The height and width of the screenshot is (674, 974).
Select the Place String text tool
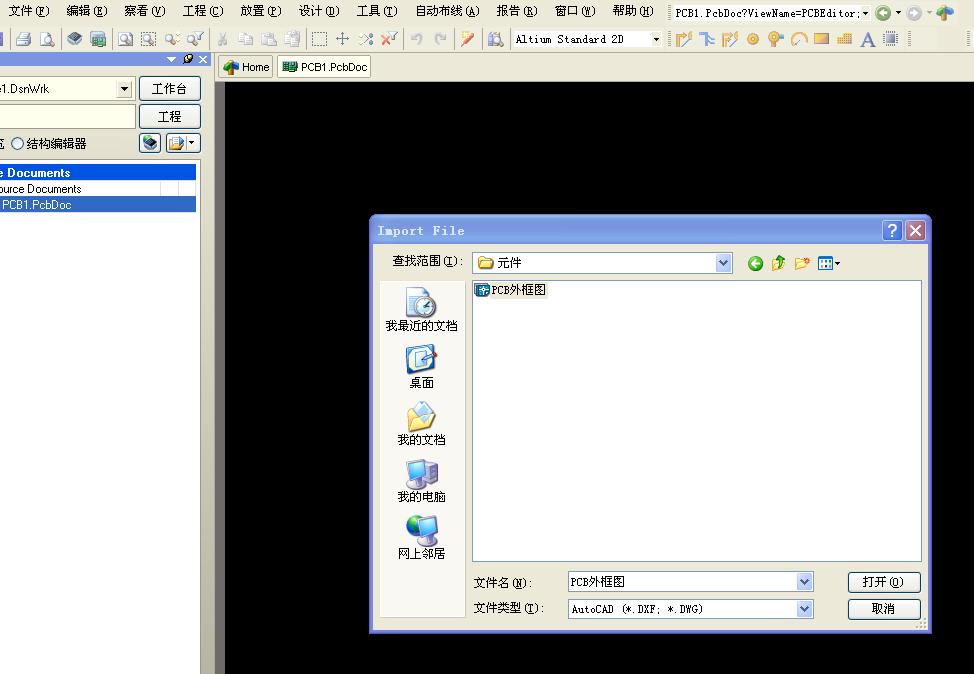[868, 40]
